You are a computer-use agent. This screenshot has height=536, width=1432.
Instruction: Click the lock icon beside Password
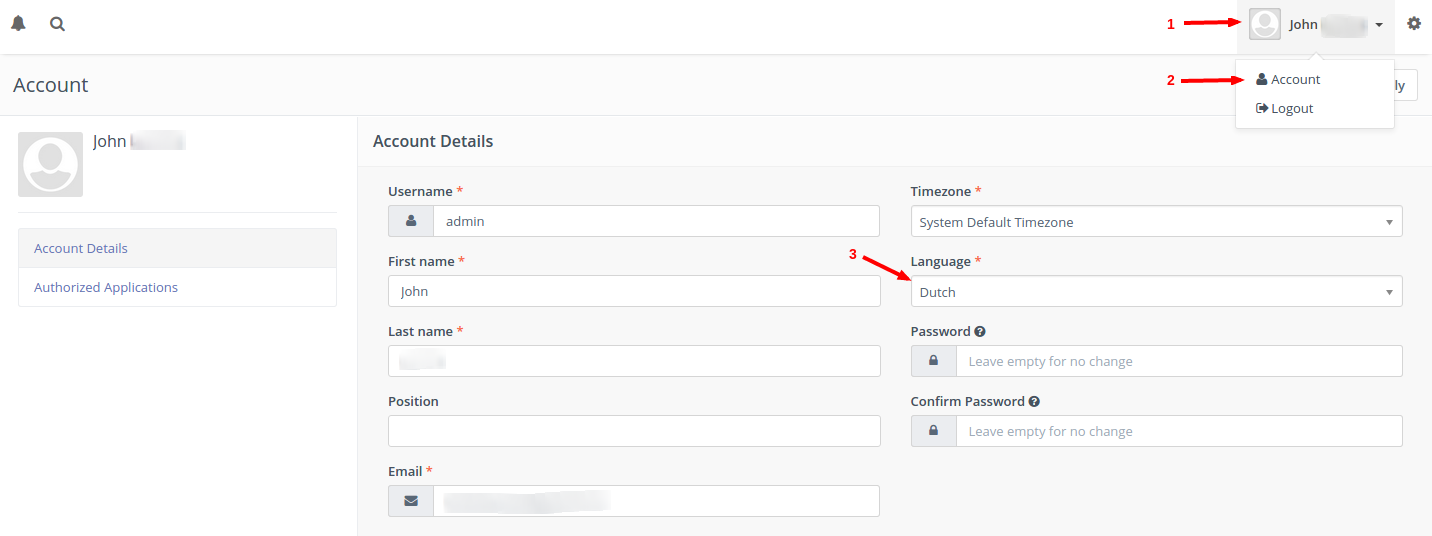pos(934,361)
